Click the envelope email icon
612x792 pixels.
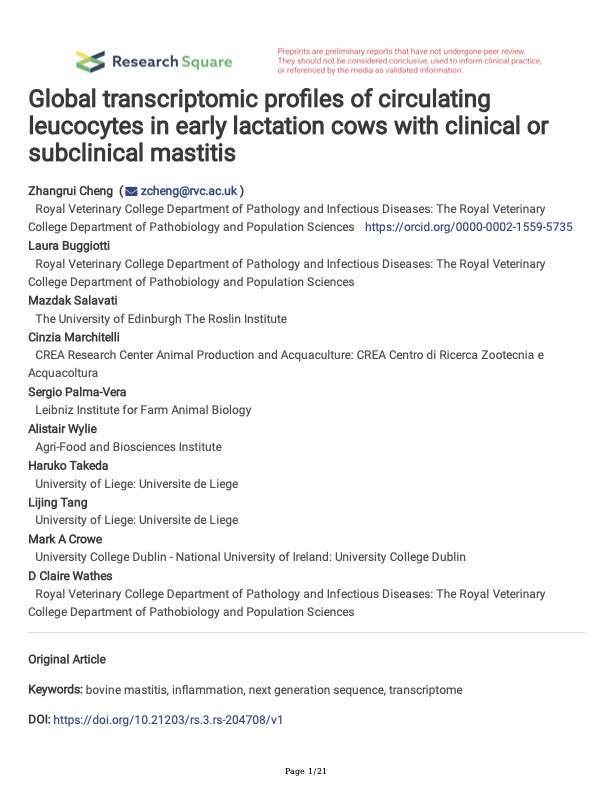(x=131, y=191)
